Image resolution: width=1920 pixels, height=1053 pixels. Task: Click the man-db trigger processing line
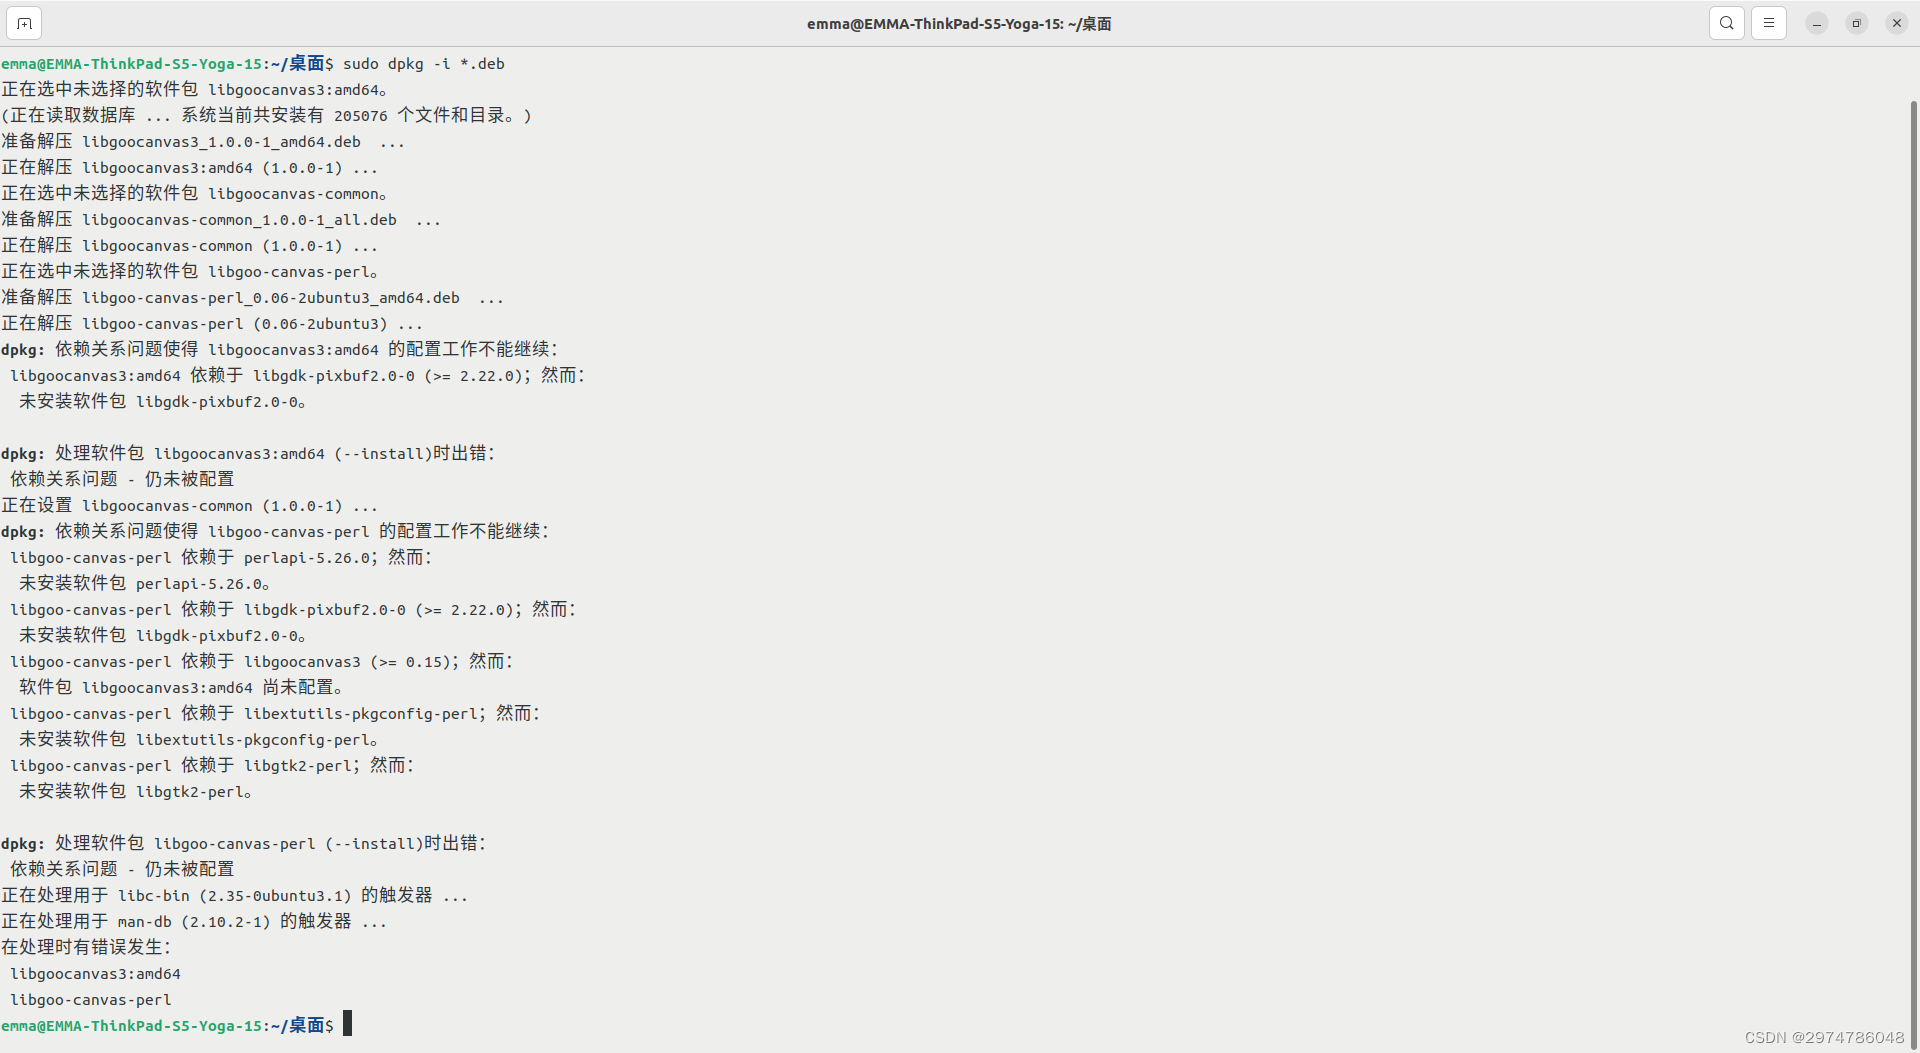[x=193, y=921]
